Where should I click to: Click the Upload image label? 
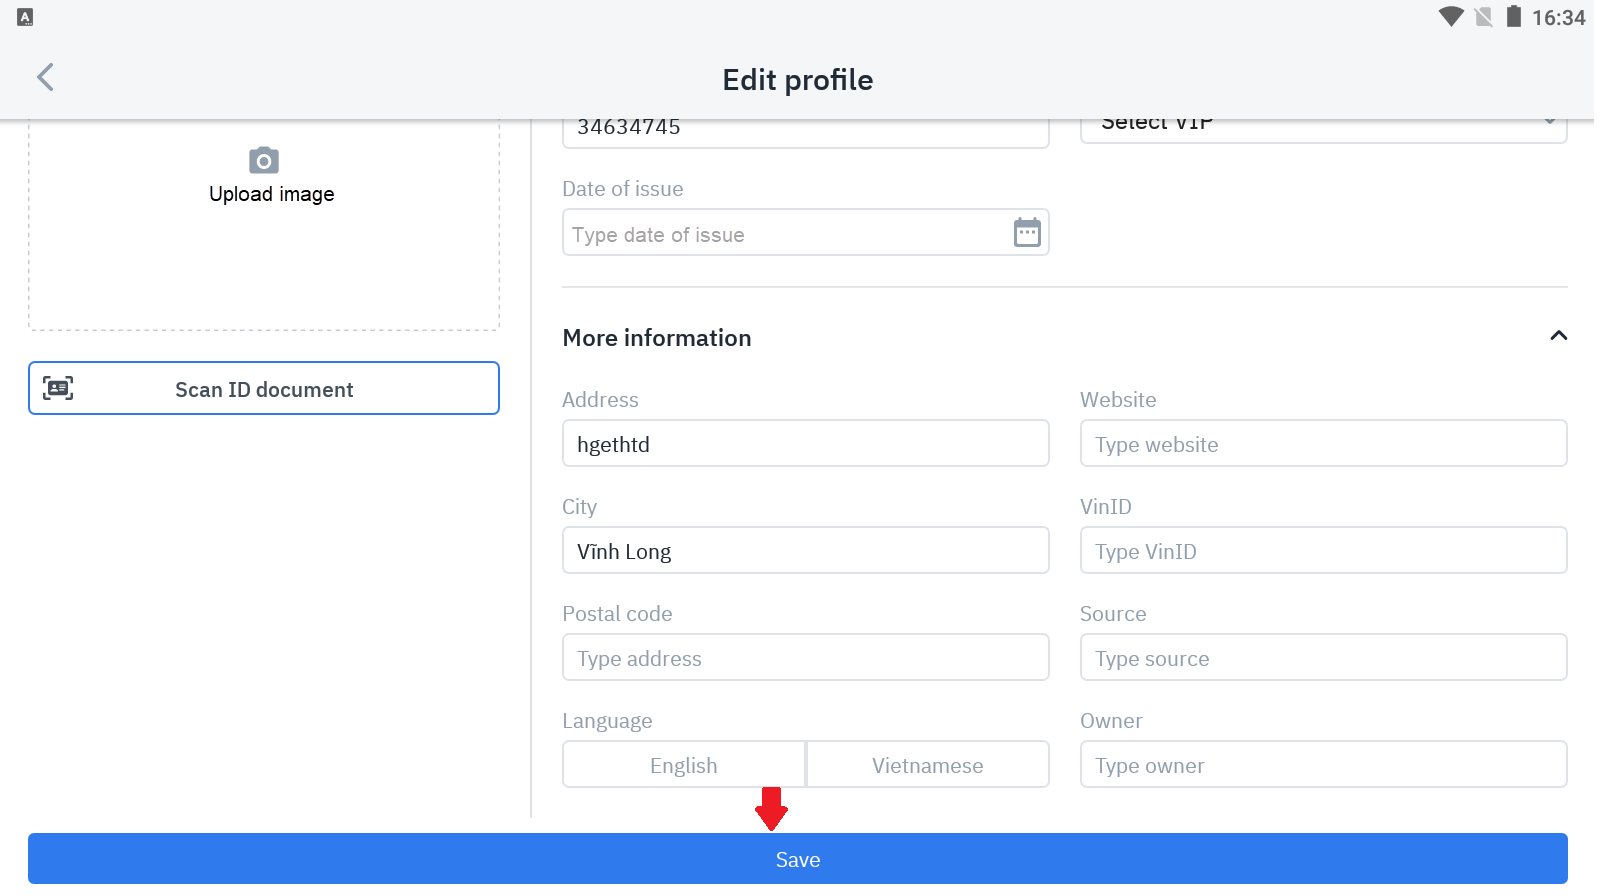point(271,194)
